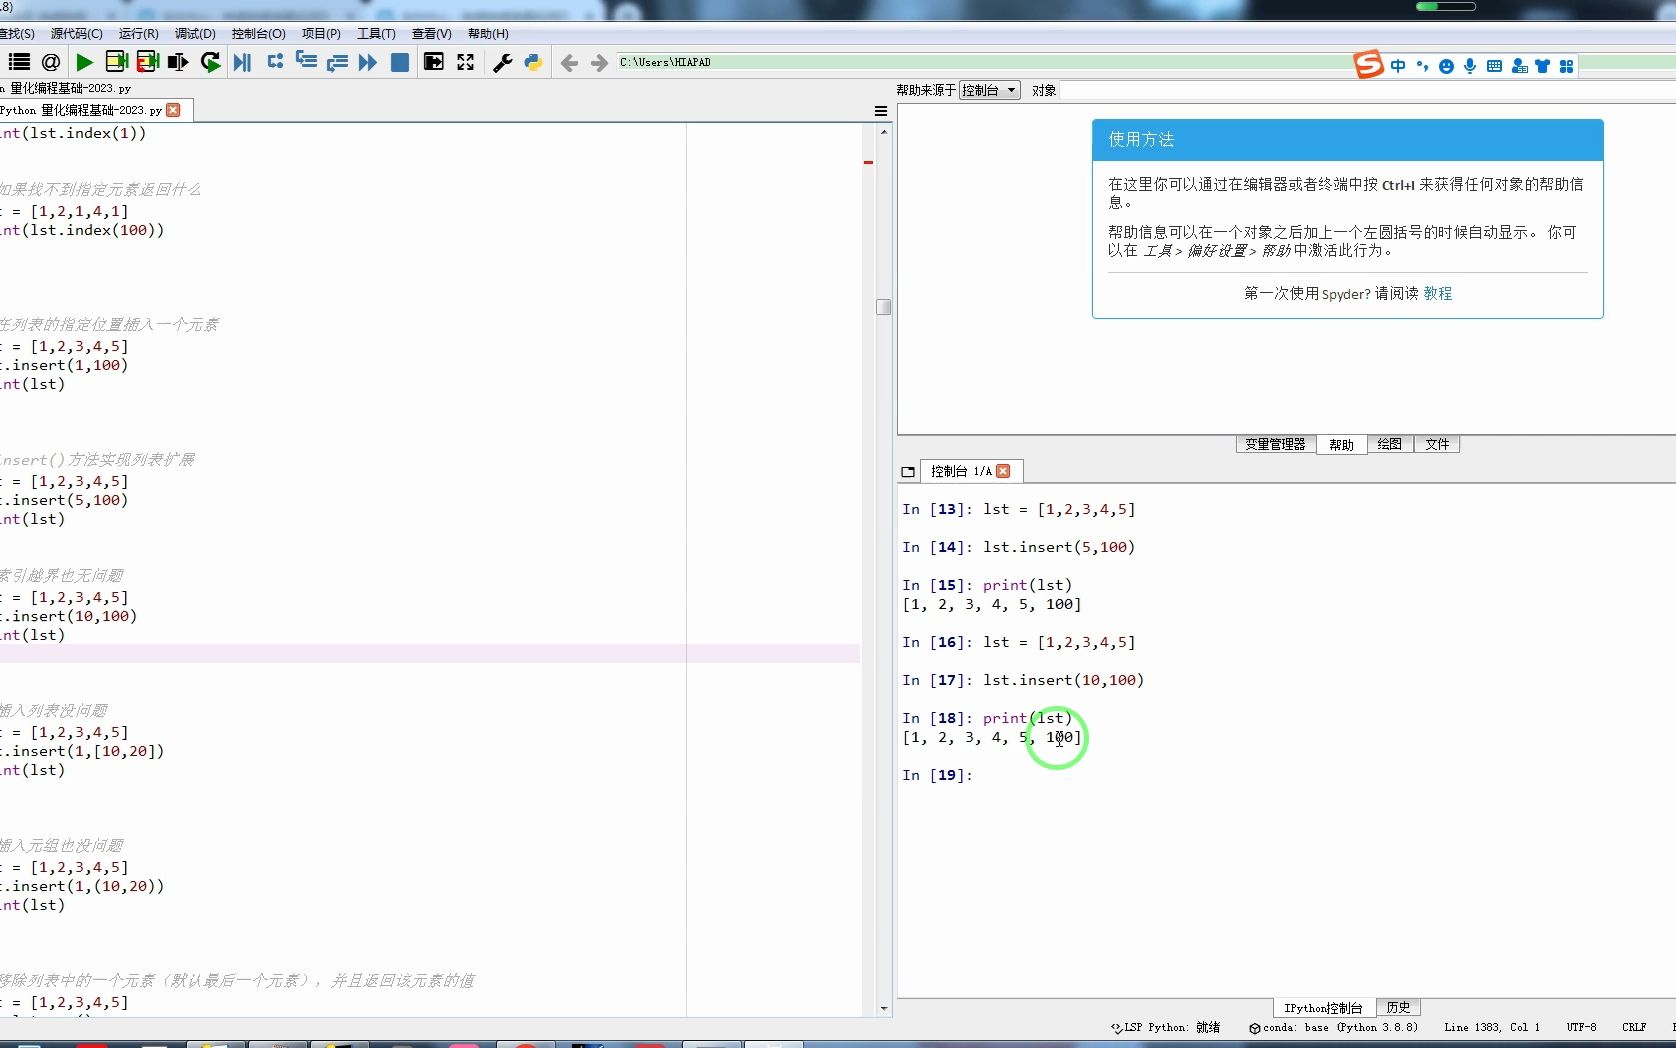Continue execution double-arrow icon
Image resolution: width=1676 pixels, height=1048 pixels.
click(x=368, y=62)
